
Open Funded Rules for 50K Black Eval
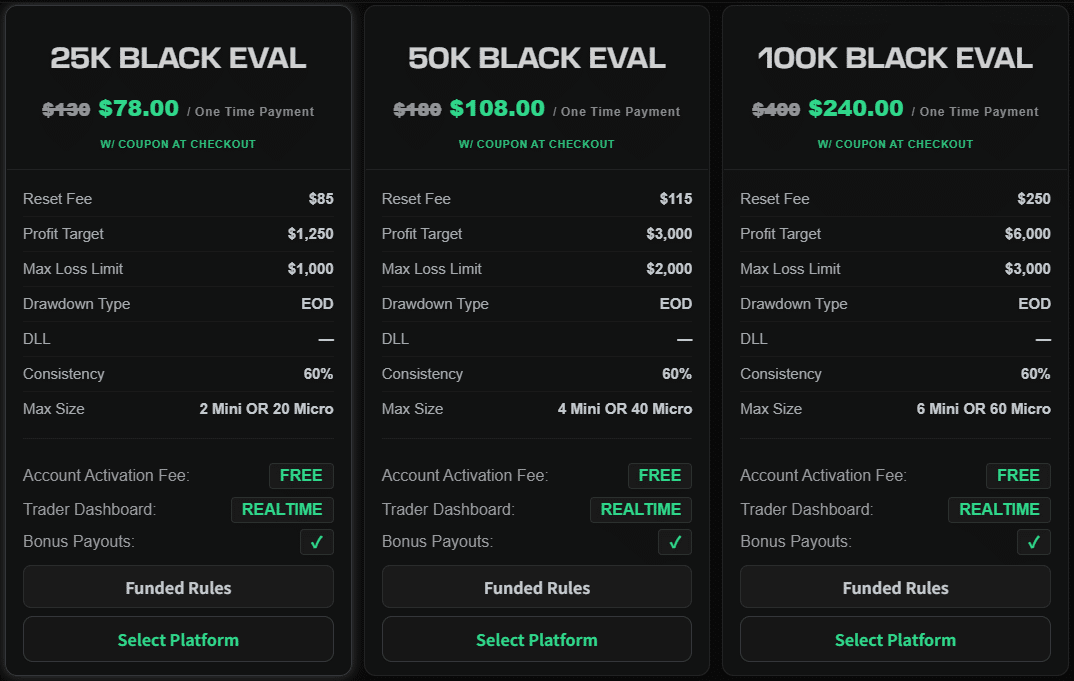pos(536,588)
